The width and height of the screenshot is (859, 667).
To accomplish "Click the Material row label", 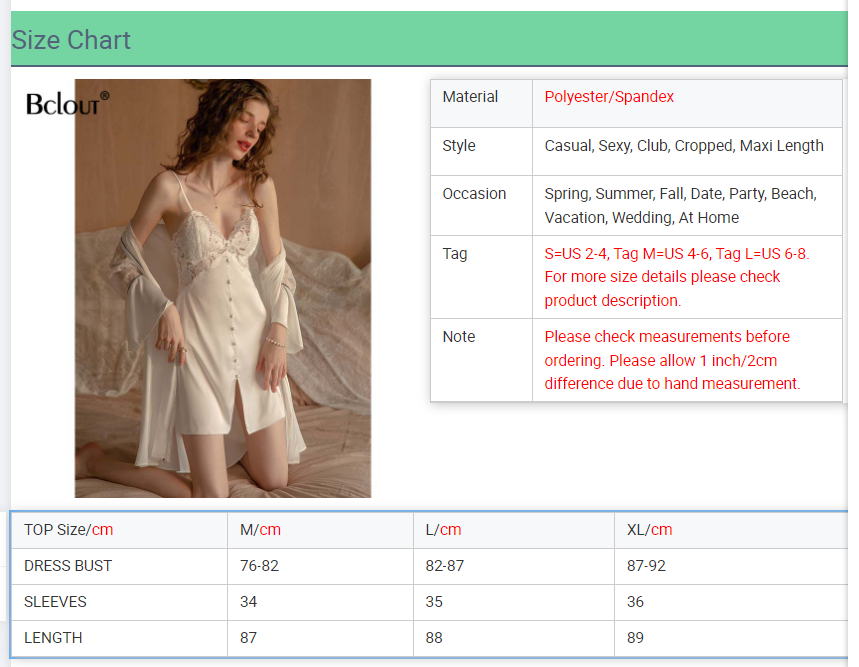I will 470,96.
